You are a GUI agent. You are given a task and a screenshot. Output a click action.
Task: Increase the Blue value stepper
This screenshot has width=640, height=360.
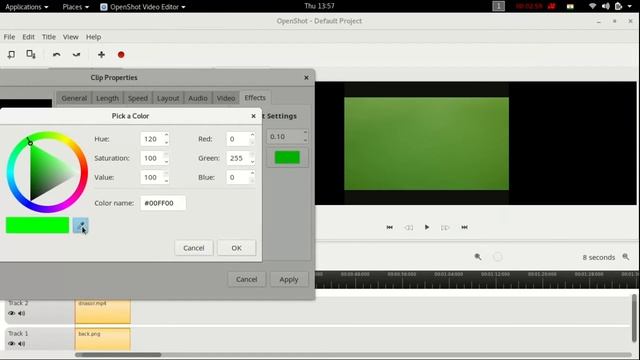point(252,173)
